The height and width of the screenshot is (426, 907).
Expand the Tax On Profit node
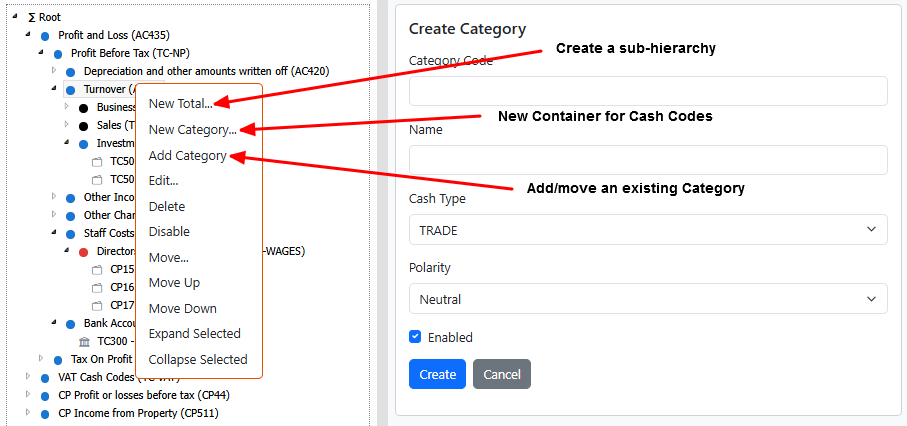tap(40, 358)
